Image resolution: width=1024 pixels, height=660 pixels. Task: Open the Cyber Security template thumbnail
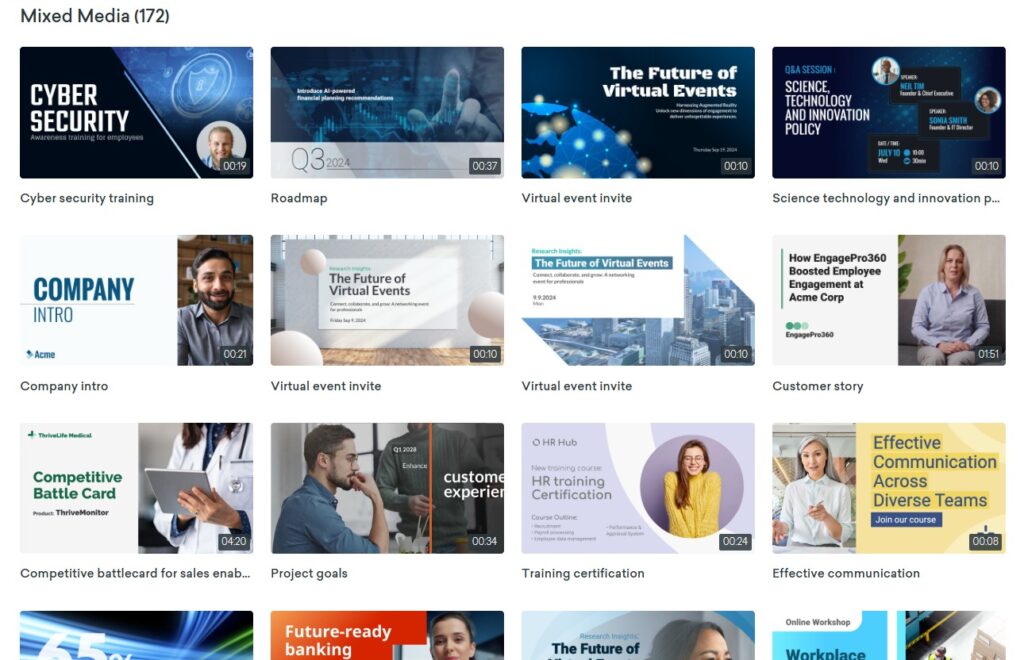(136, 112)
